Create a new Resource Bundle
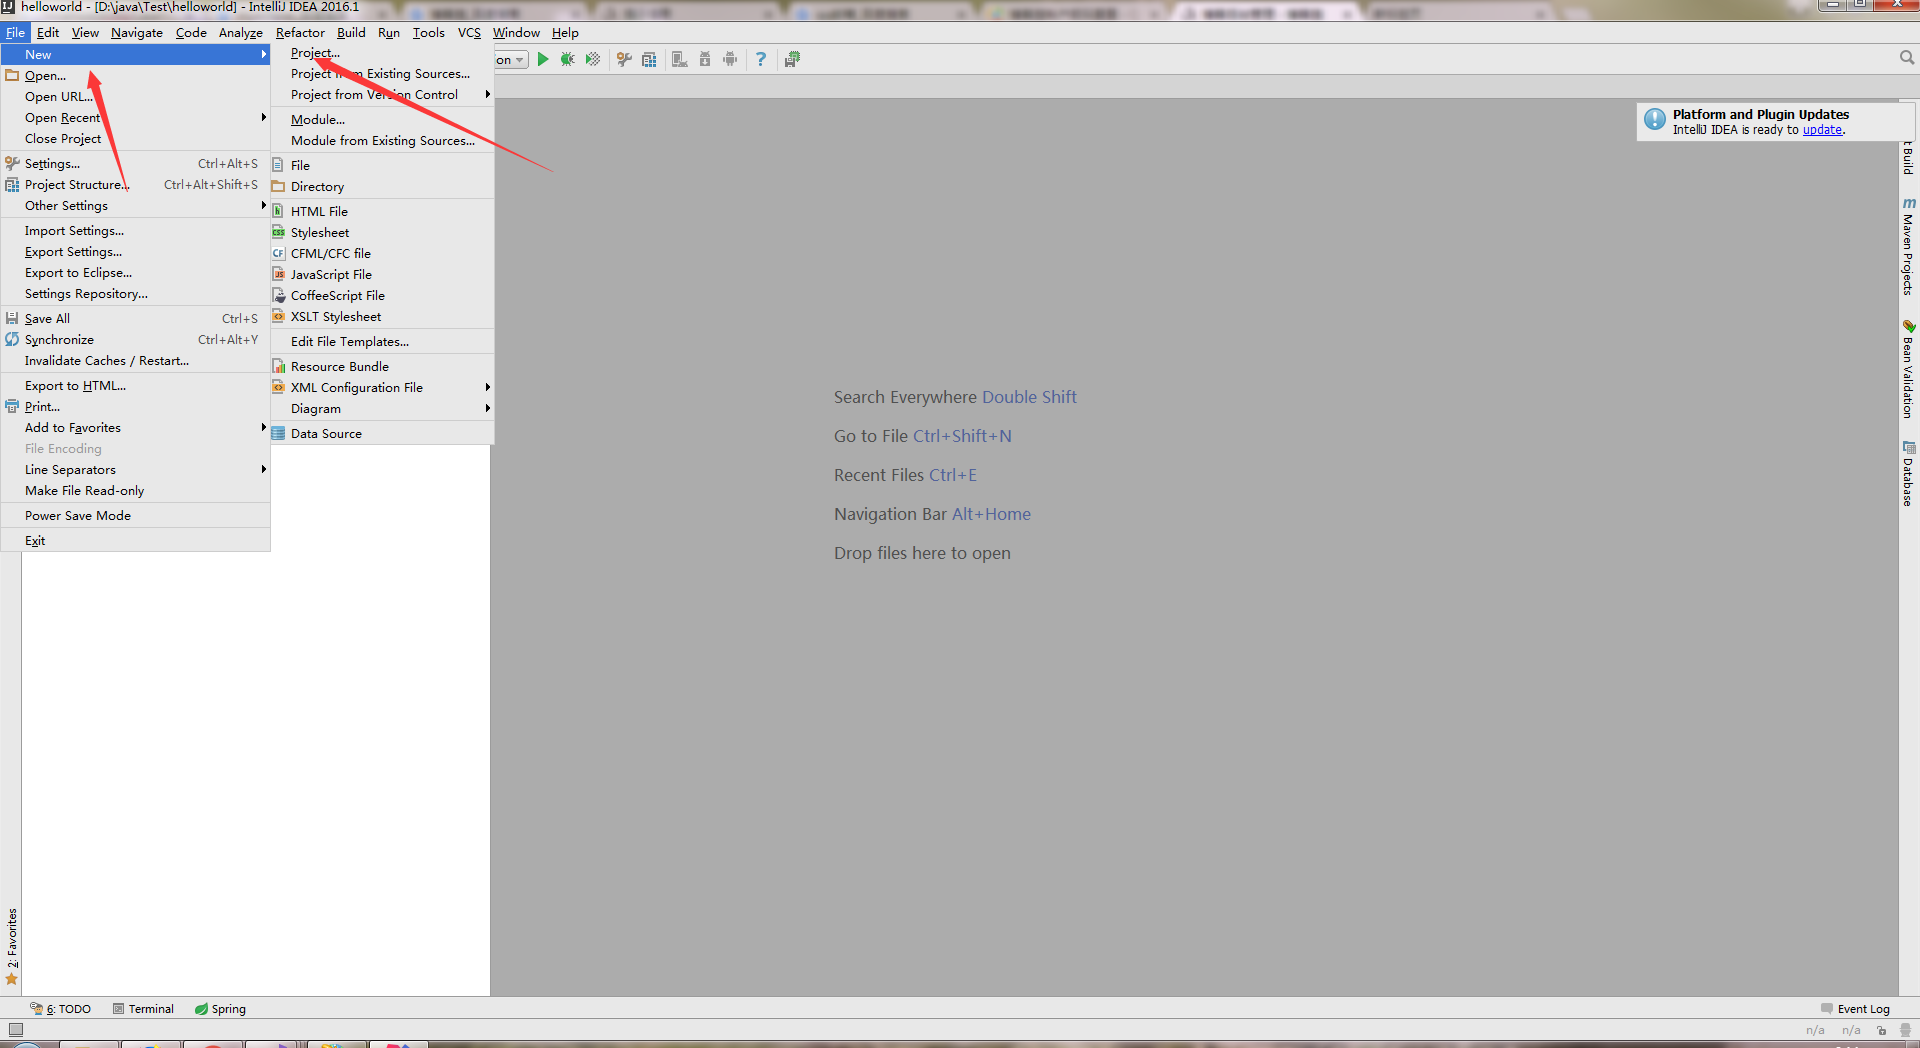Screen dimensions: 1920x1048 tap(383, 367)
